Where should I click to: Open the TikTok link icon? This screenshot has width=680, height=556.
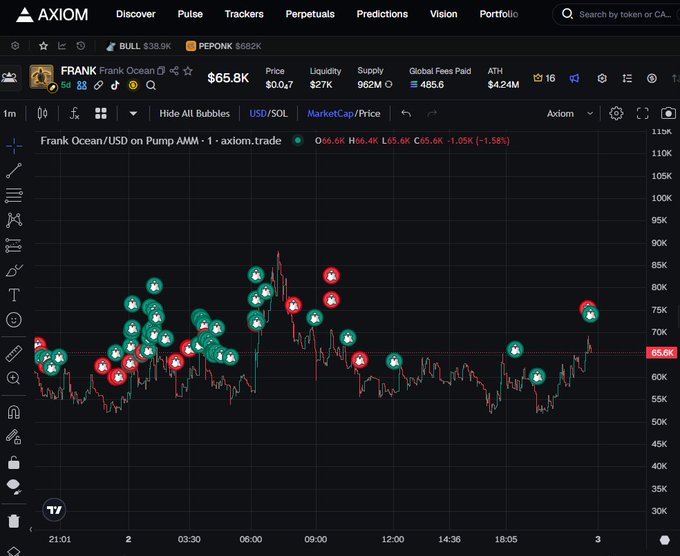pyautogui.click(x=115, y=85)
